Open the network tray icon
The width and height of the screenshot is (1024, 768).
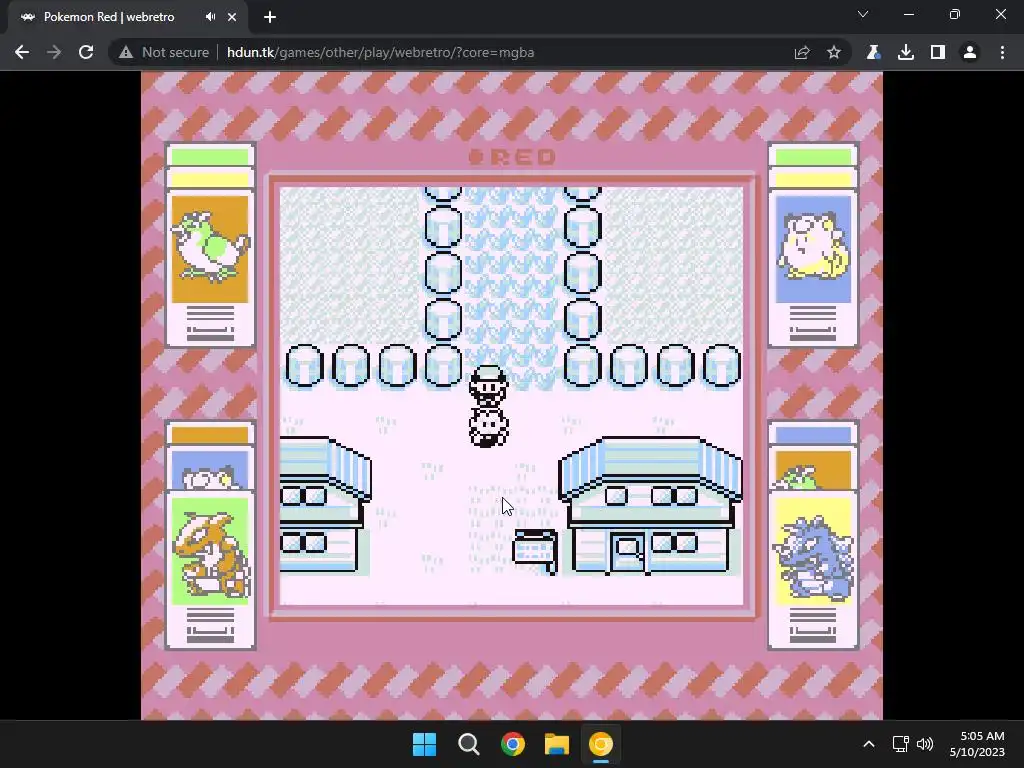tap(901, 744)
